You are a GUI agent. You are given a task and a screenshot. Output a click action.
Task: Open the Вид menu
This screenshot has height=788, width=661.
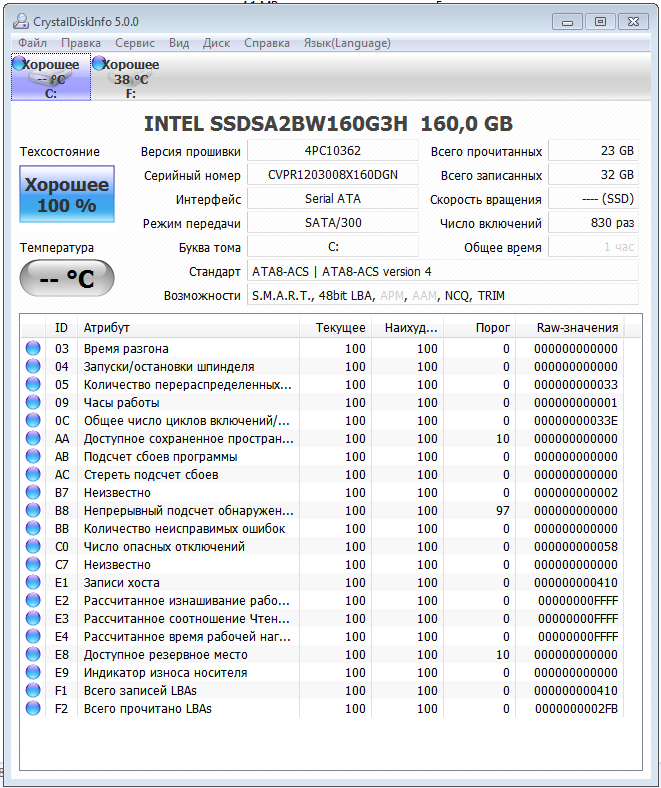tap(179, 43)
